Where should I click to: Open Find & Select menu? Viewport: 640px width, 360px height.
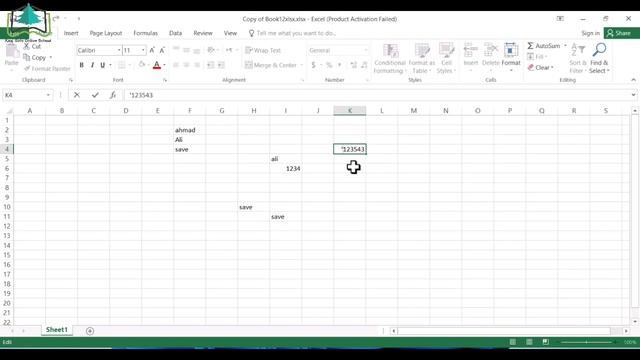pyautogui.click(x=599, y=58)
